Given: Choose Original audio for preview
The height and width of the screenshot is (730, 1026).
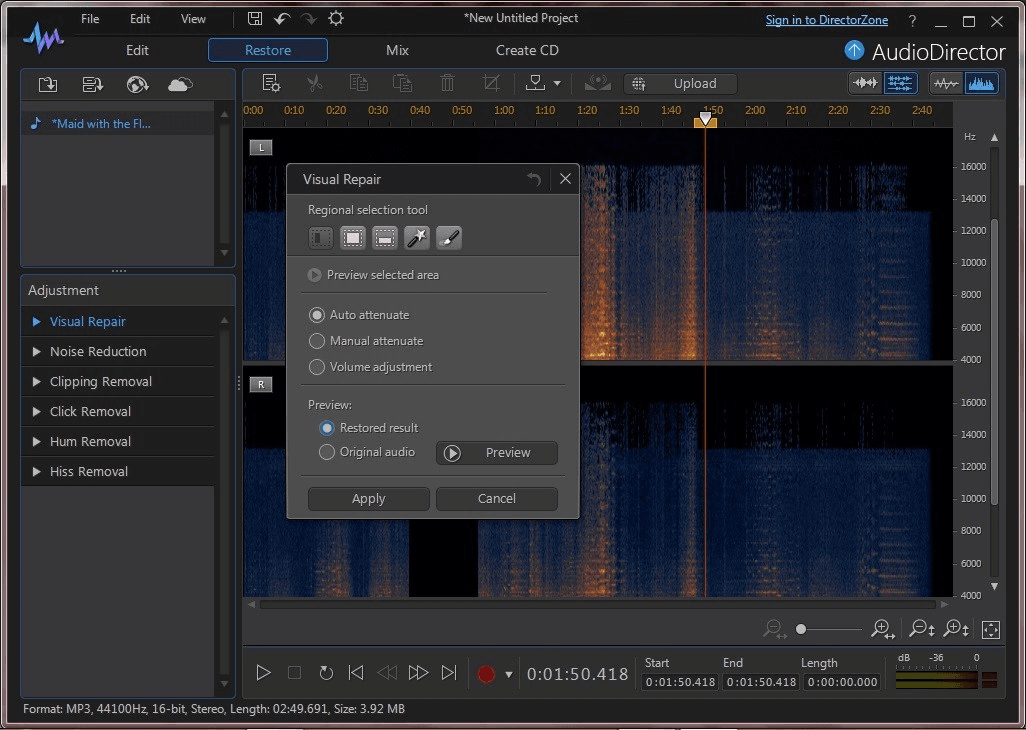Looking at the screenshot, I should (327, 452).
